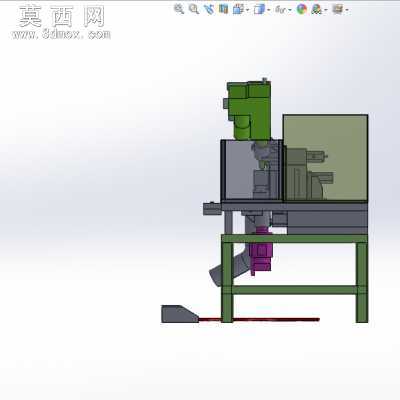
Task: Click the View Settings monitor icon
Action: 337,9
